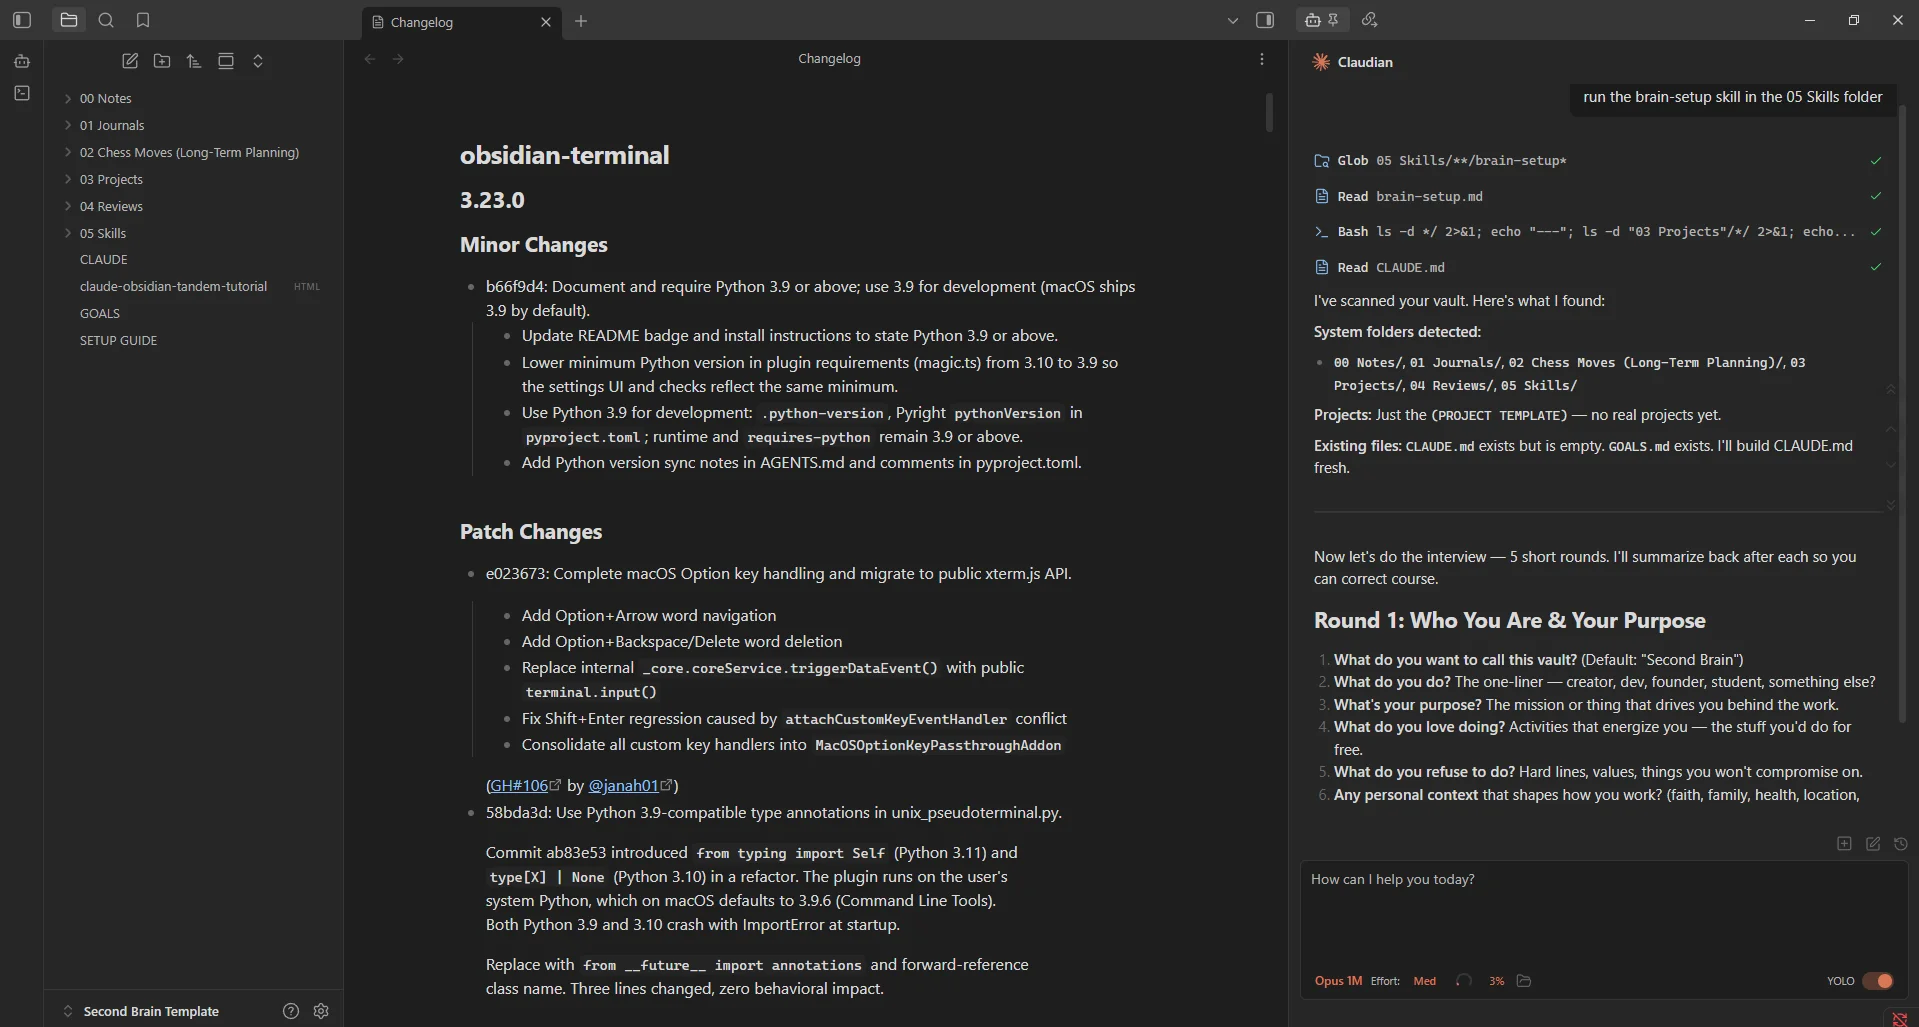Open the tab list dropdown chevron
This screenshot has height=1027, width=1919.
point(1233,20)
